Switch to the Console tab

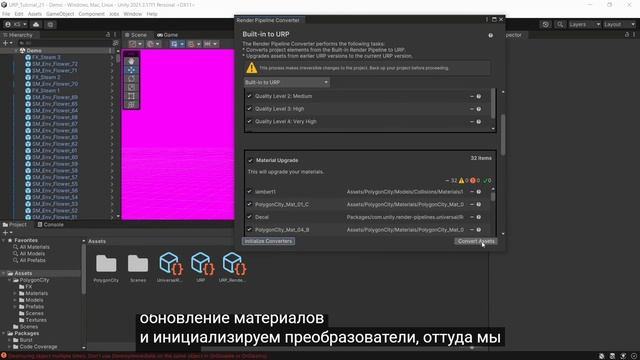click(x=51, y=224)
